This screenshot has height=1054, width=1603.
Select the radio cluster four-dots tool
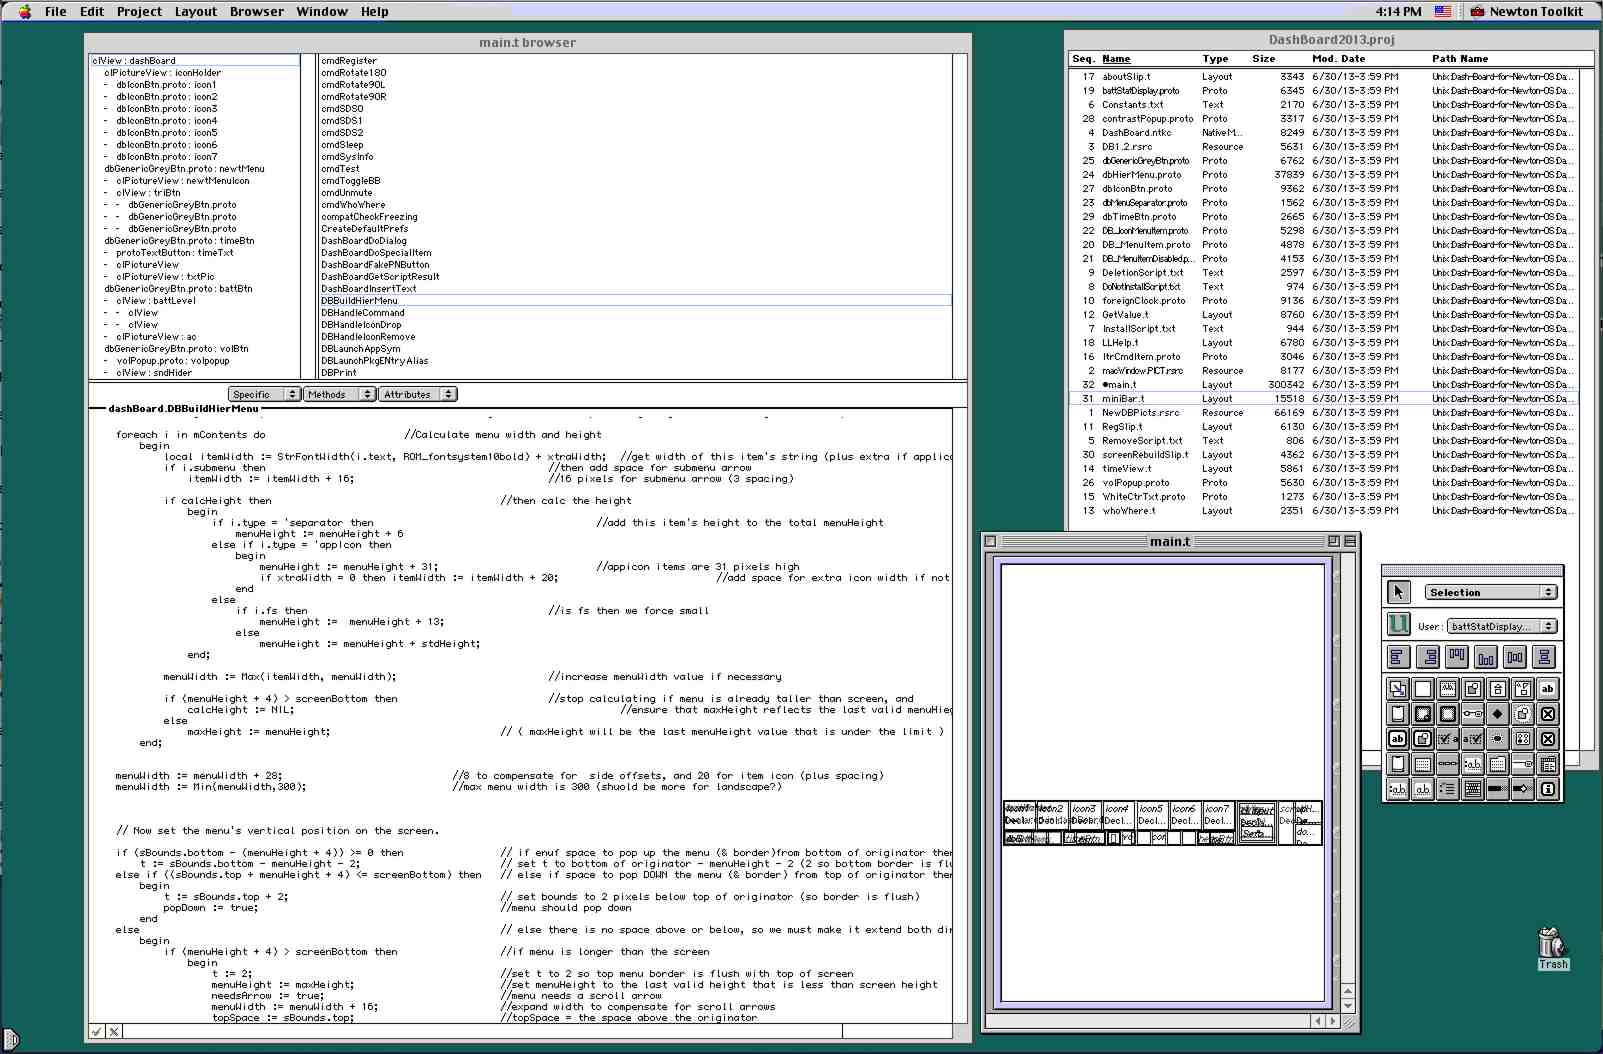coord(1523,739)
